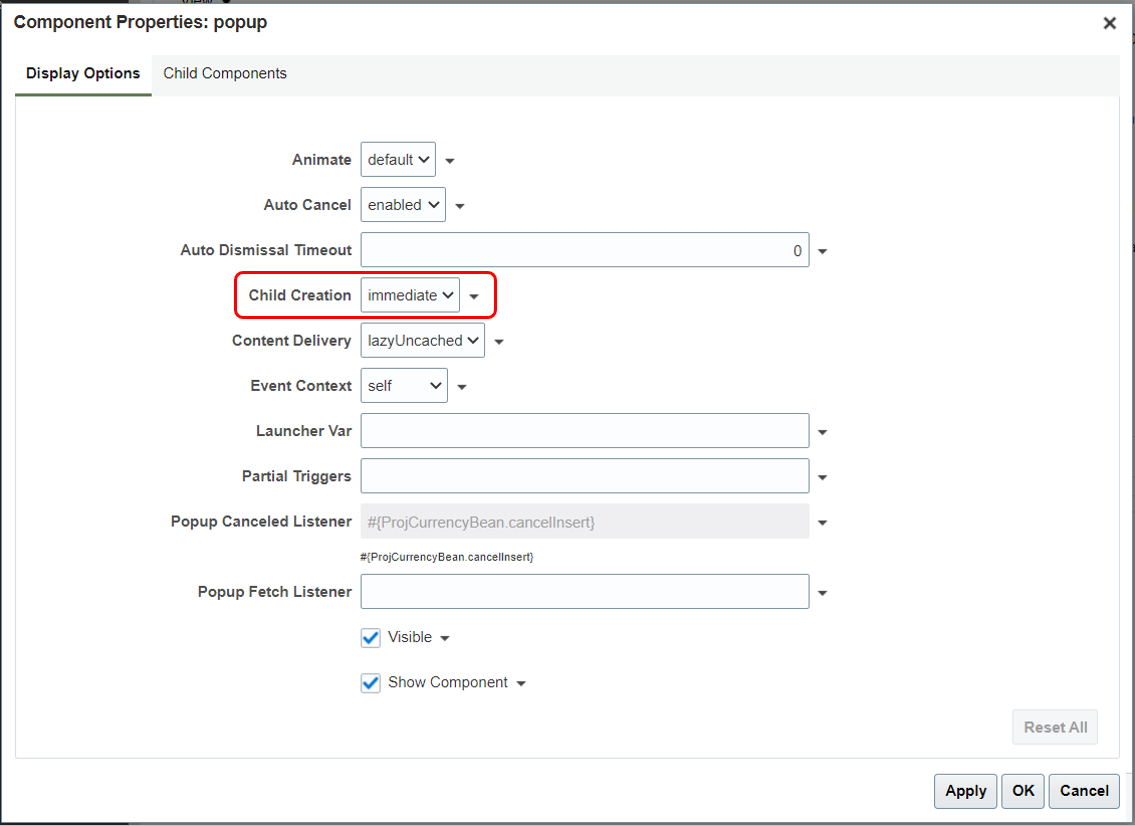Expand the Animate dropdown list
The height and width of the screenshot is (826, 1135).
coord(398,159)
